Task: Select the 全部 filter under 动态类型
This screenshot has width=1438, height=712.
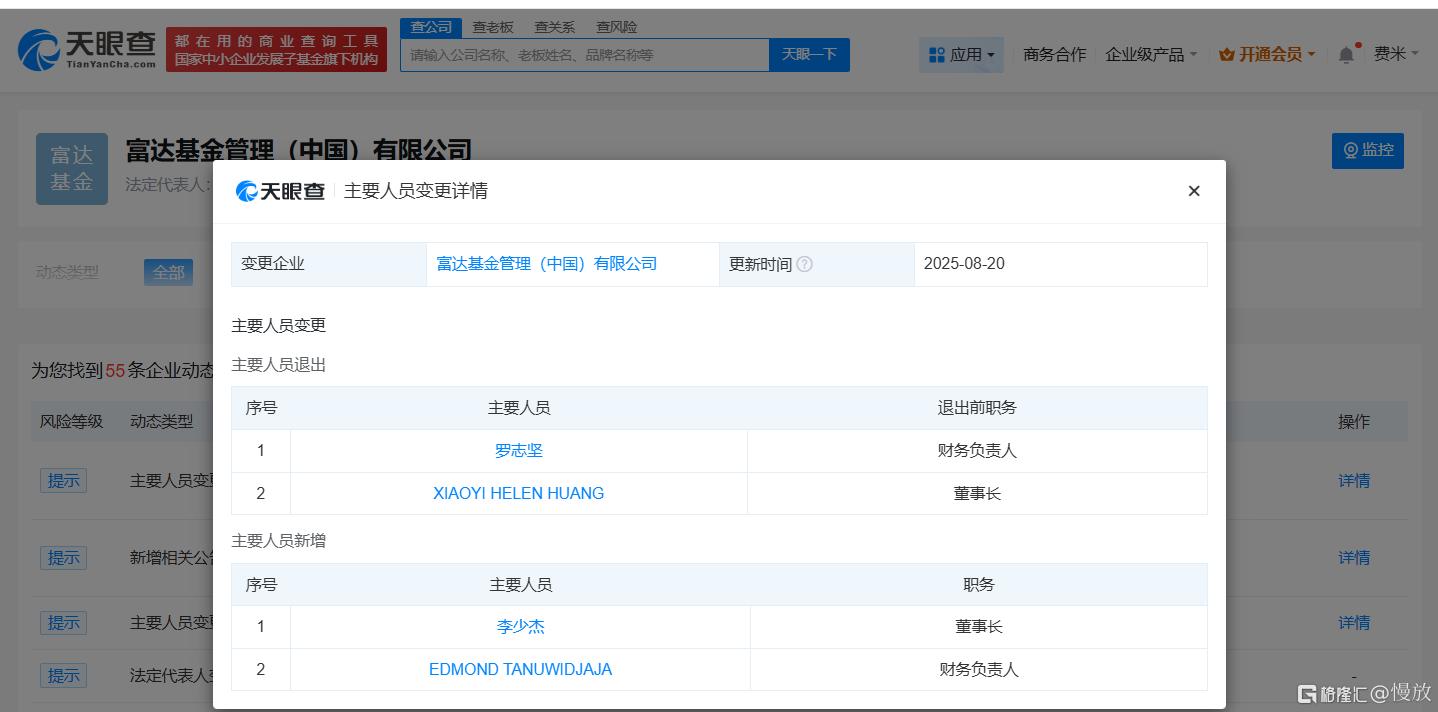Action: coord(168,272)
